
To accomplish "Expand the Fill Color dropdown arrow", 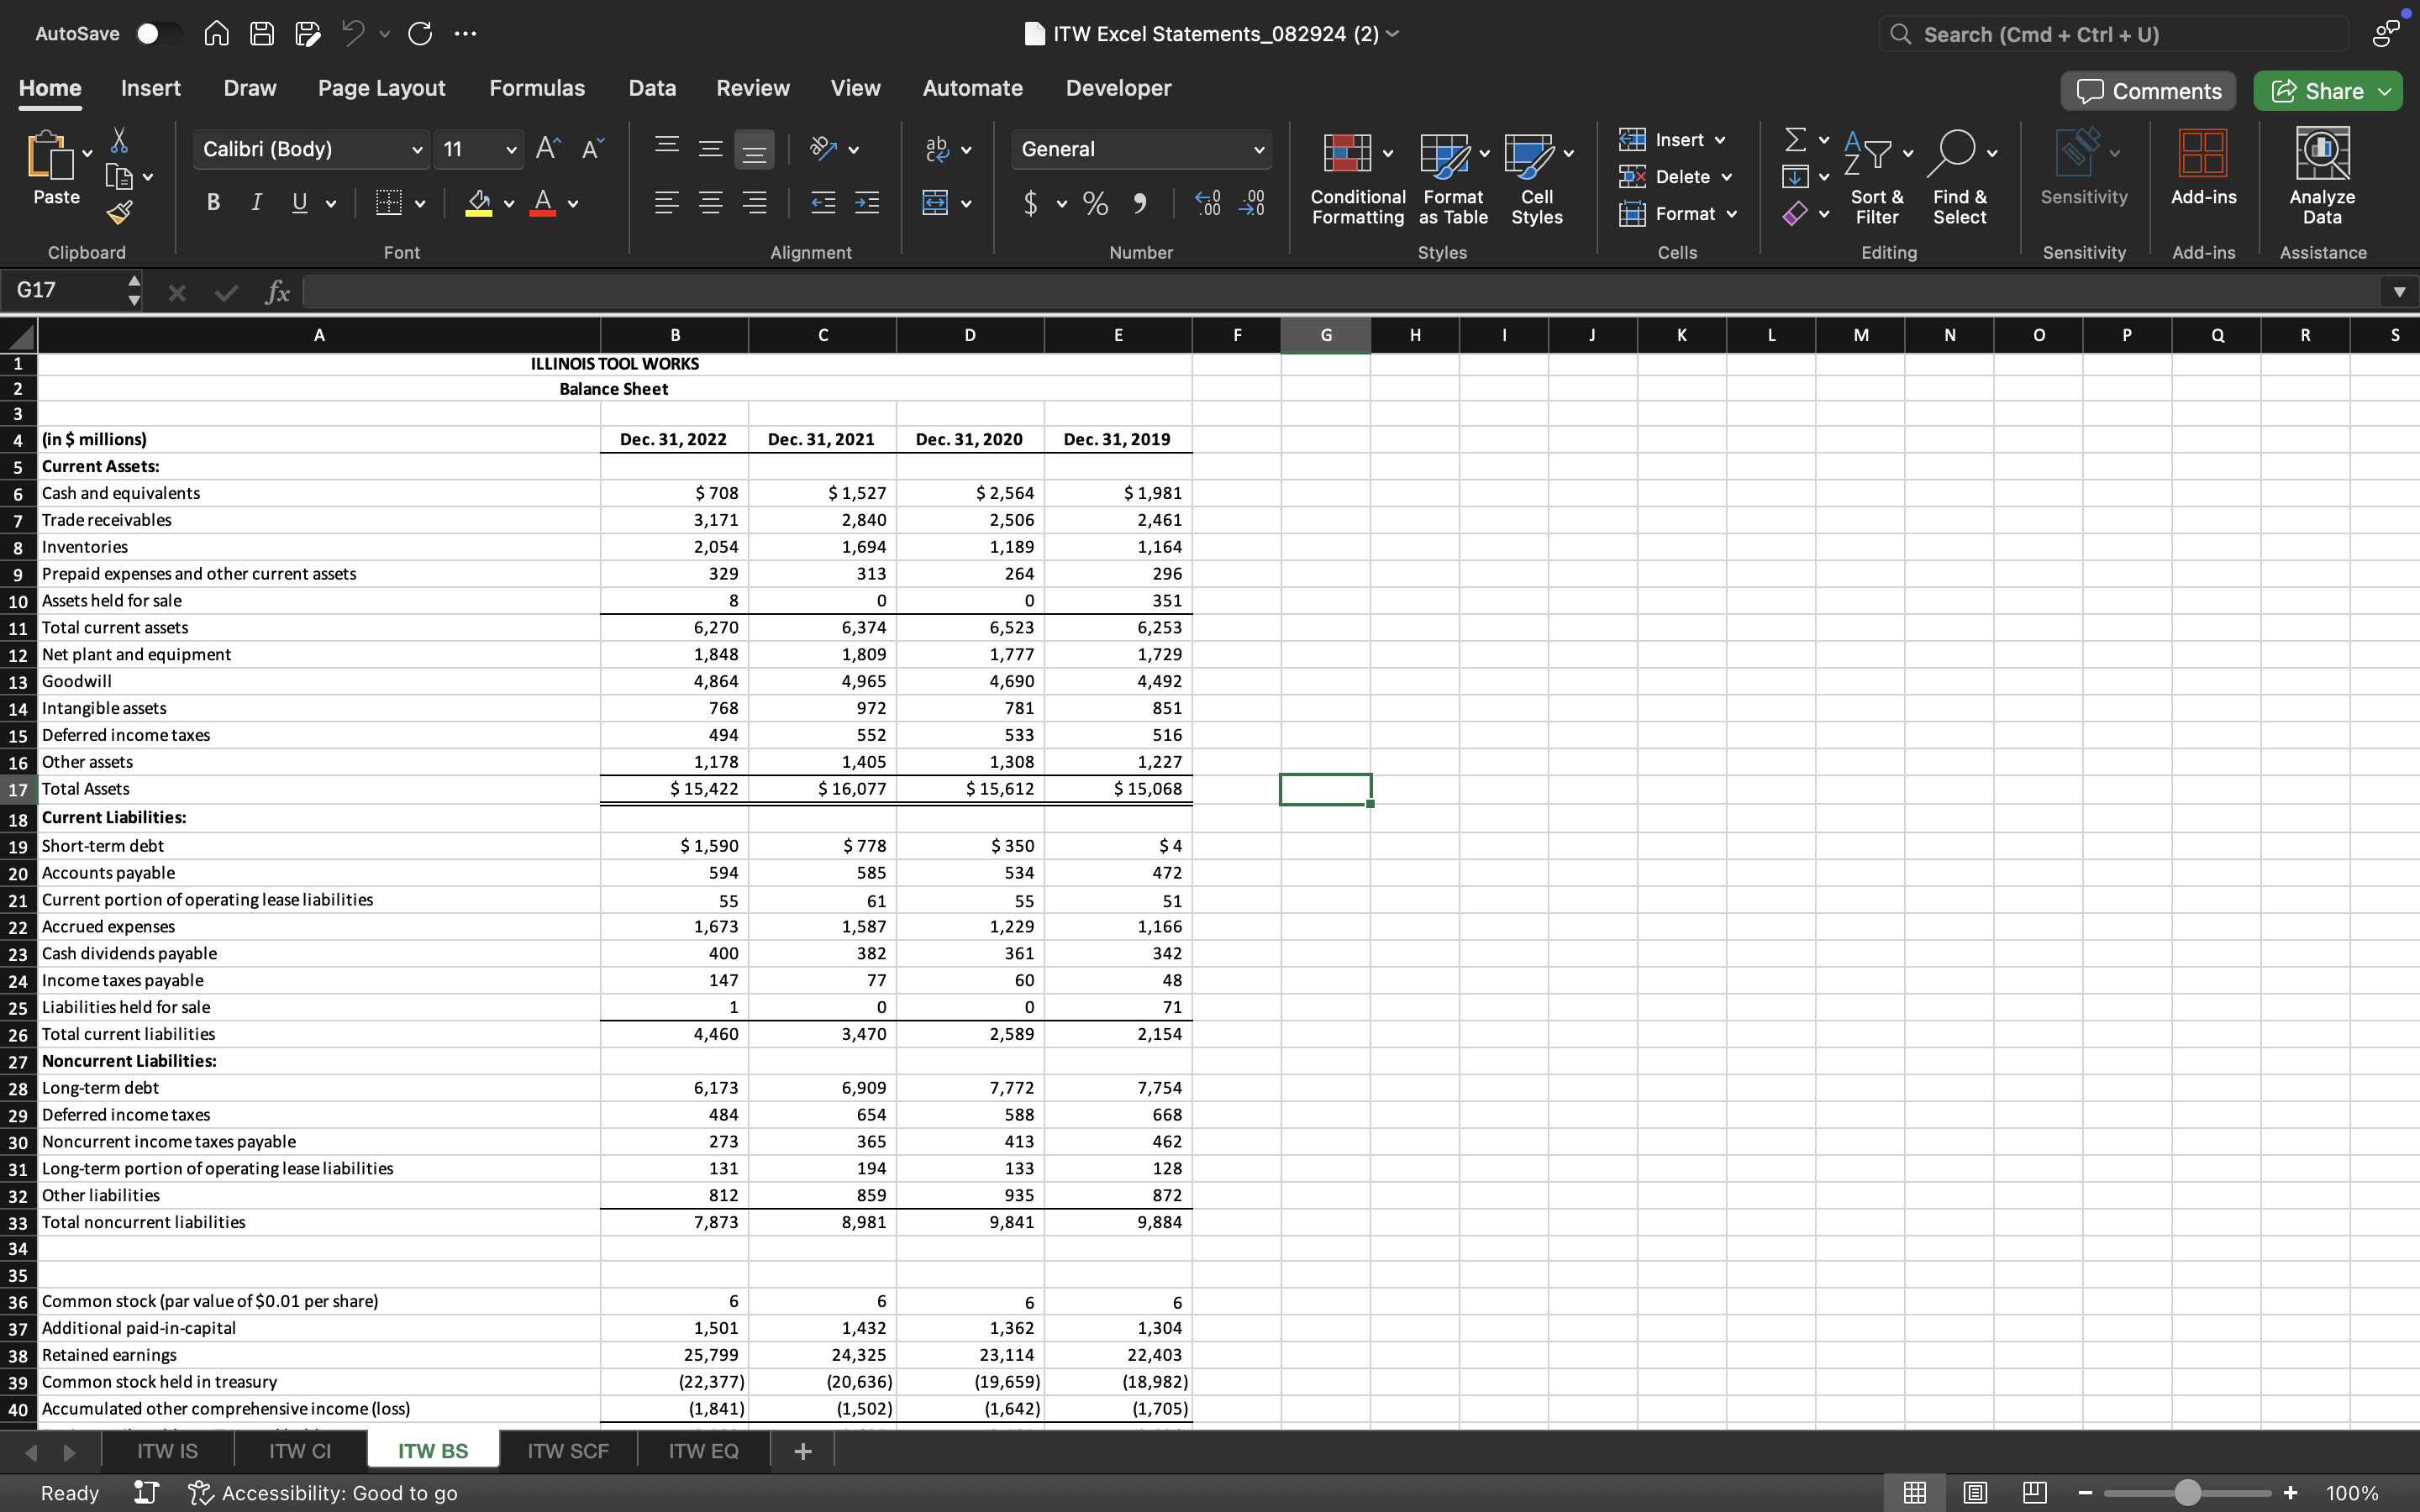I will point(508,204).
